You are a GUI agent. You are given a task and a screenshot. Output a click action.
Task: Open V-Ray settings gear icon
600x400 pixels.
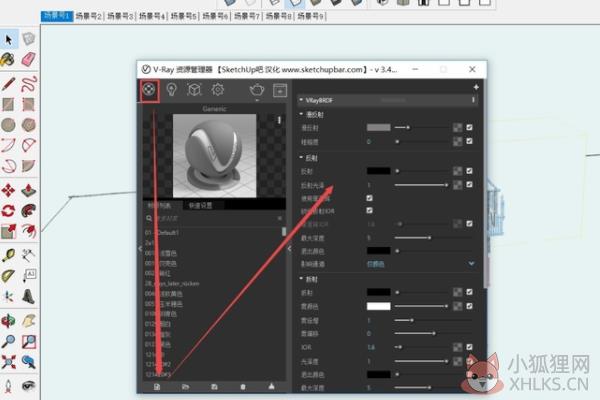(x=218, y=90)
